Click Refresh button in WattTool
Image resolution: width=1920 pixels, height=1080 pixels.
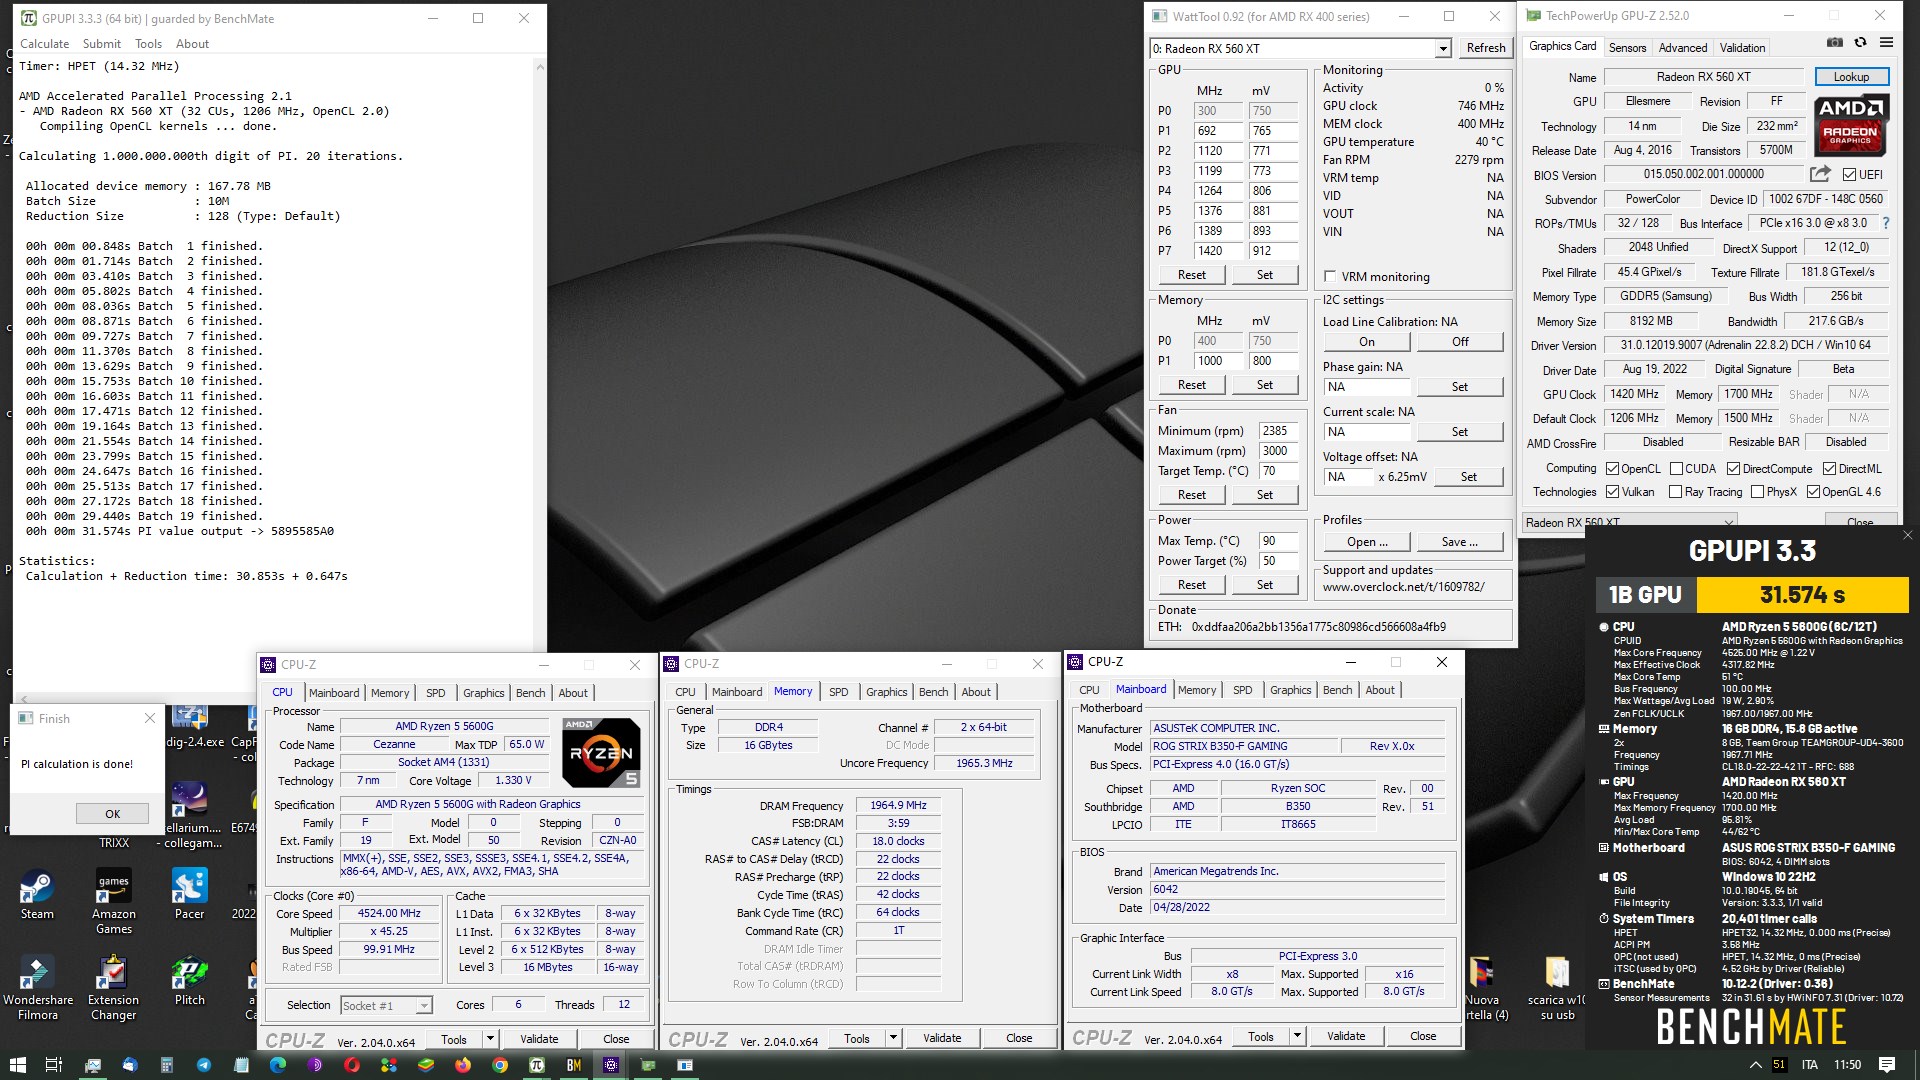1485,48
